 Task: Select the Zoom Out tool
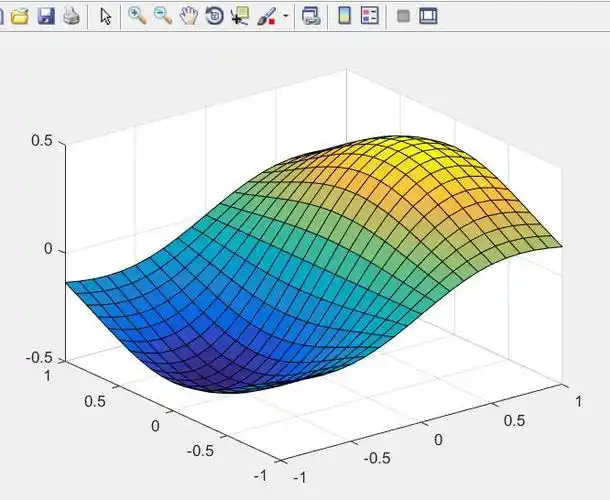(x=162, y=17)
